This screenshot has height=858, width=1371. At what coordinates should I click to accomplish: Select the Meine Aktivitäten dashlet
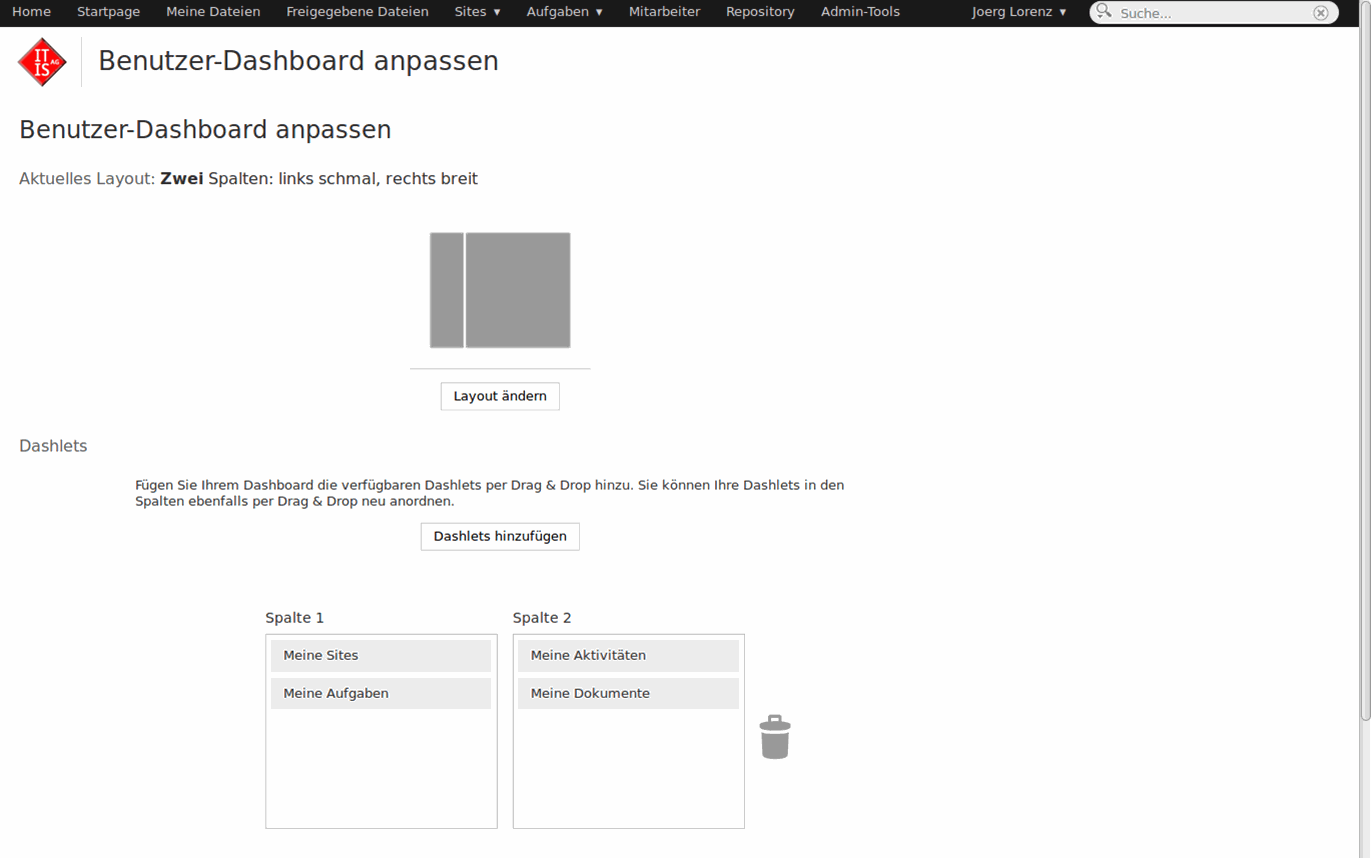pos(628,656)
